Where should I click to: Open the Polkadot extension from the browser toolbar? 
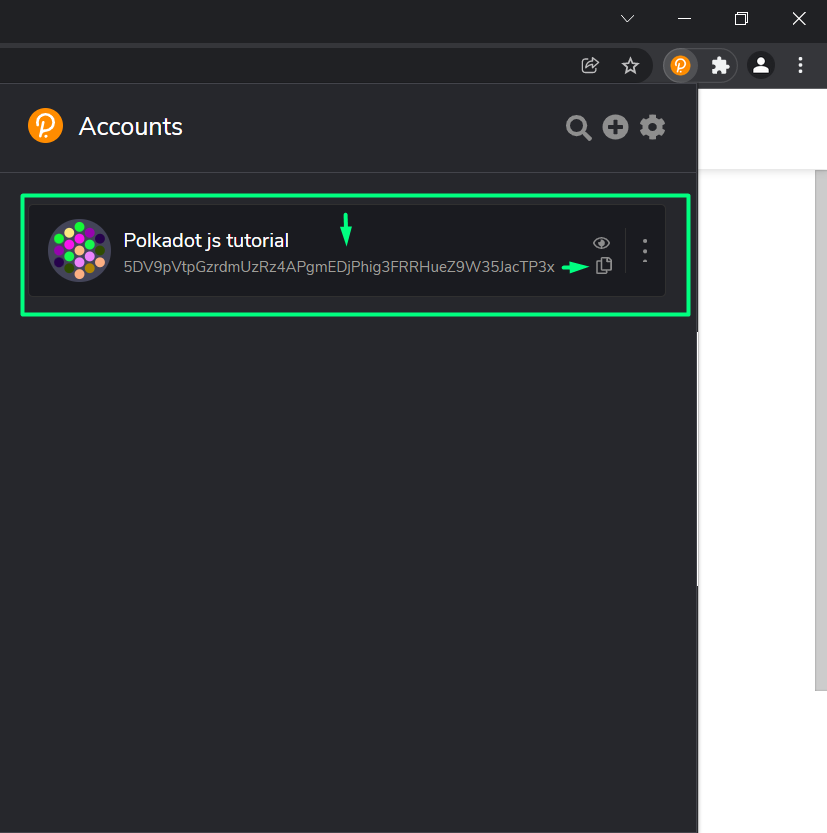pyautogui.click(x=680, y=65)
